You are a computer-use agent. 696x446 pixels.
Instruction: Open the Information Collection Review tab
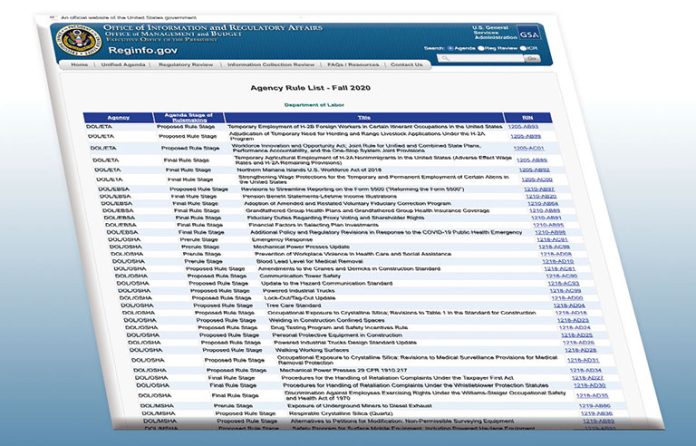click(271, 64)
